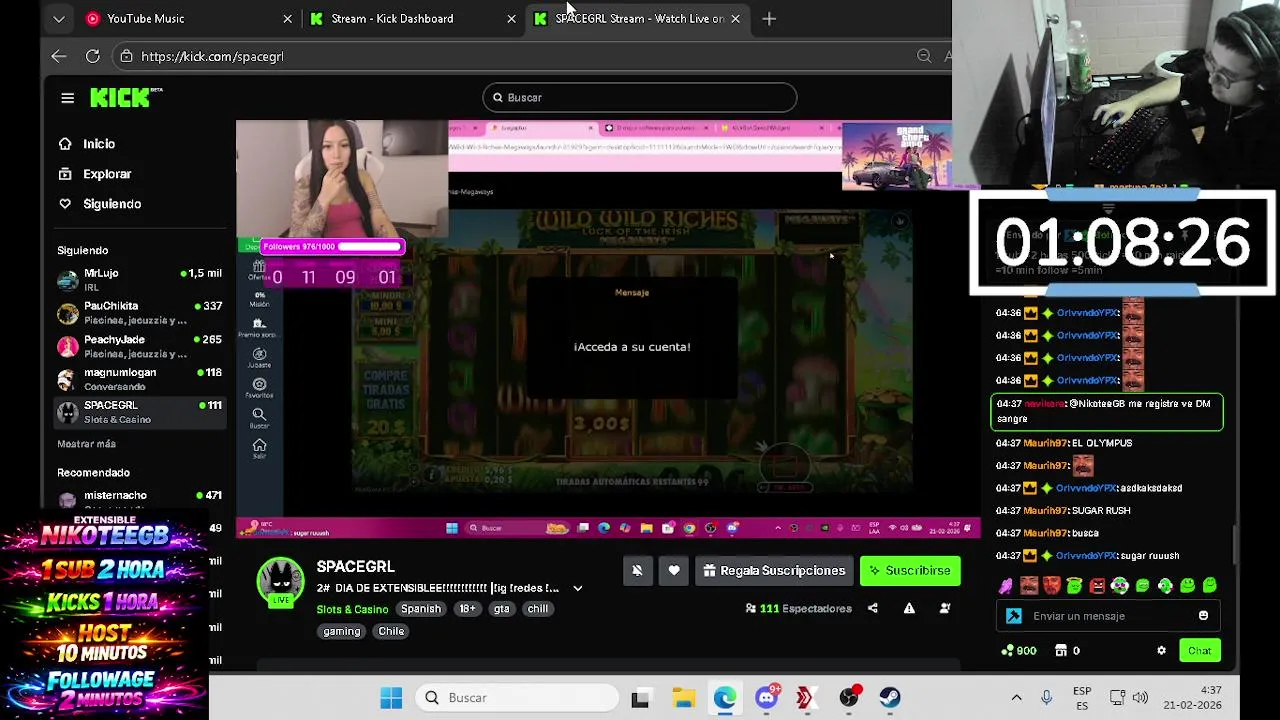Click the volume icon in system tray
Image resolution: width=1280 pixels, height=720 pixels.
1140,698
